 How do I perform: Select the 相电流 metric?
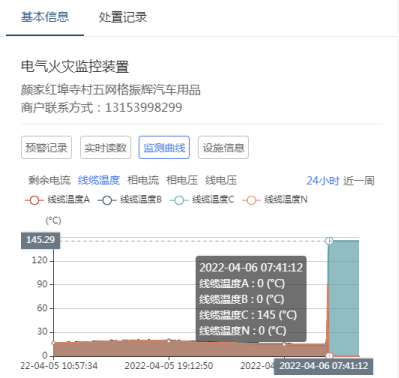point(143,180)
